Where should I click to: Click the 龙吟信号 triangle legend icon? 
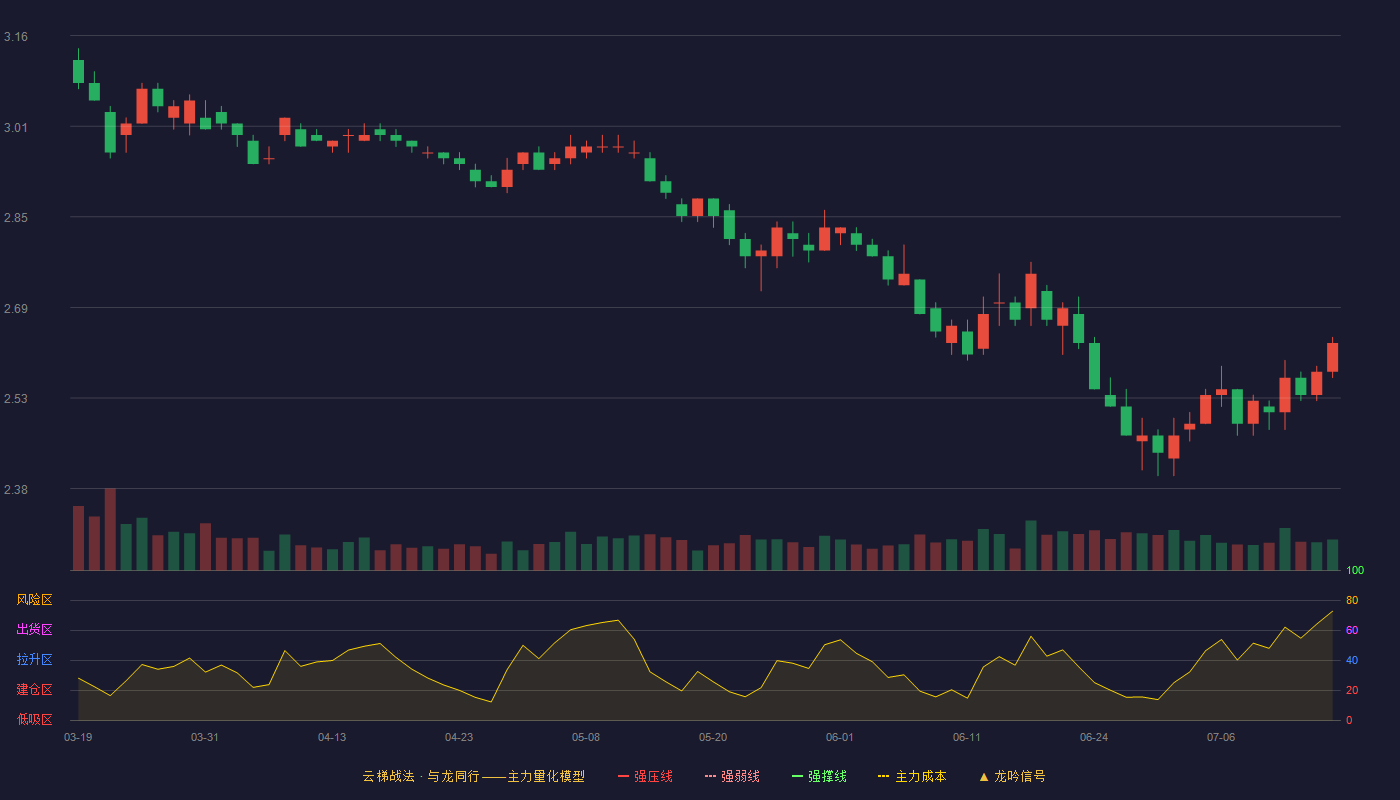point(984,776)
